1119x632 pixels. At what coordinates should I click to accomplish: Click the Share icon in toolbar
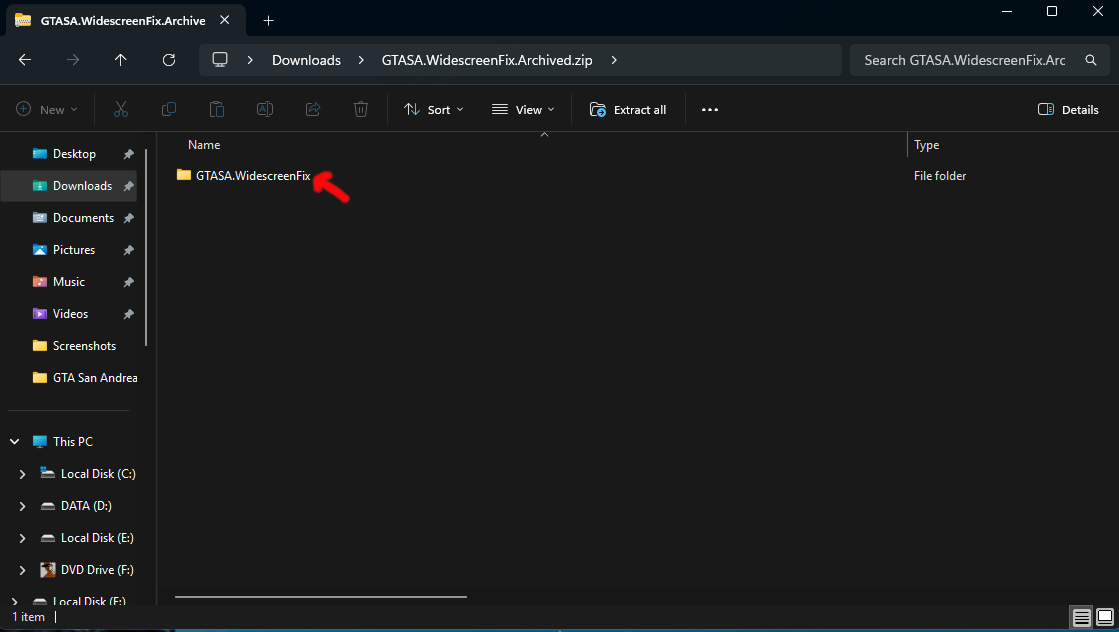click(313, 109)
